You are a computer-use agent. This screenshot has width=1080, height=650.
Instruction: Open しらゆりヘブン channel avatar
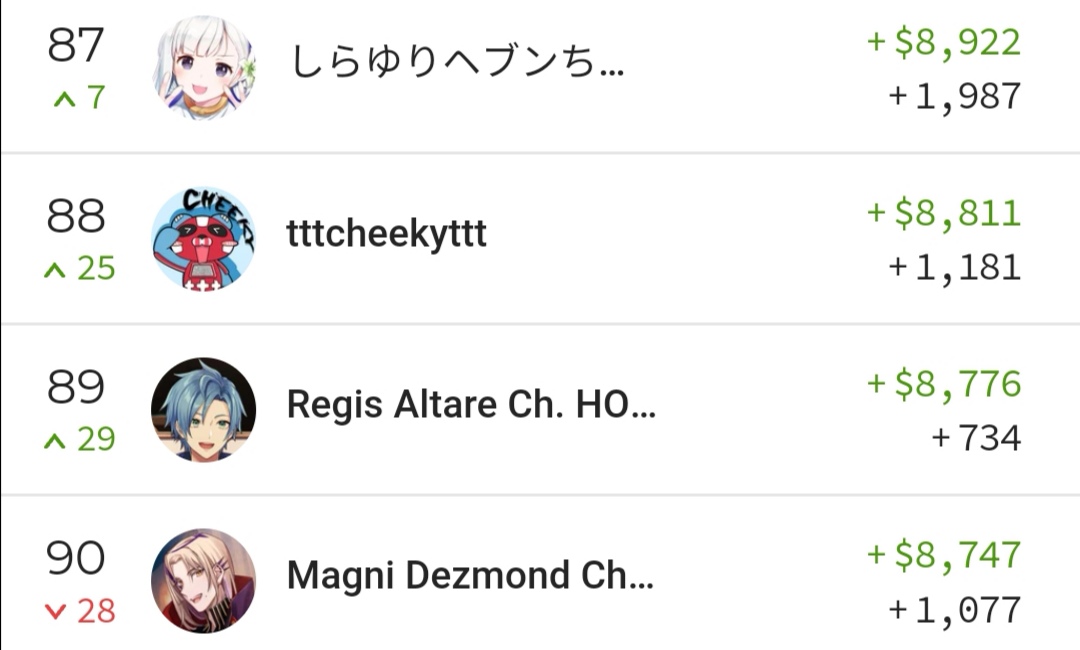pos(204,67)
